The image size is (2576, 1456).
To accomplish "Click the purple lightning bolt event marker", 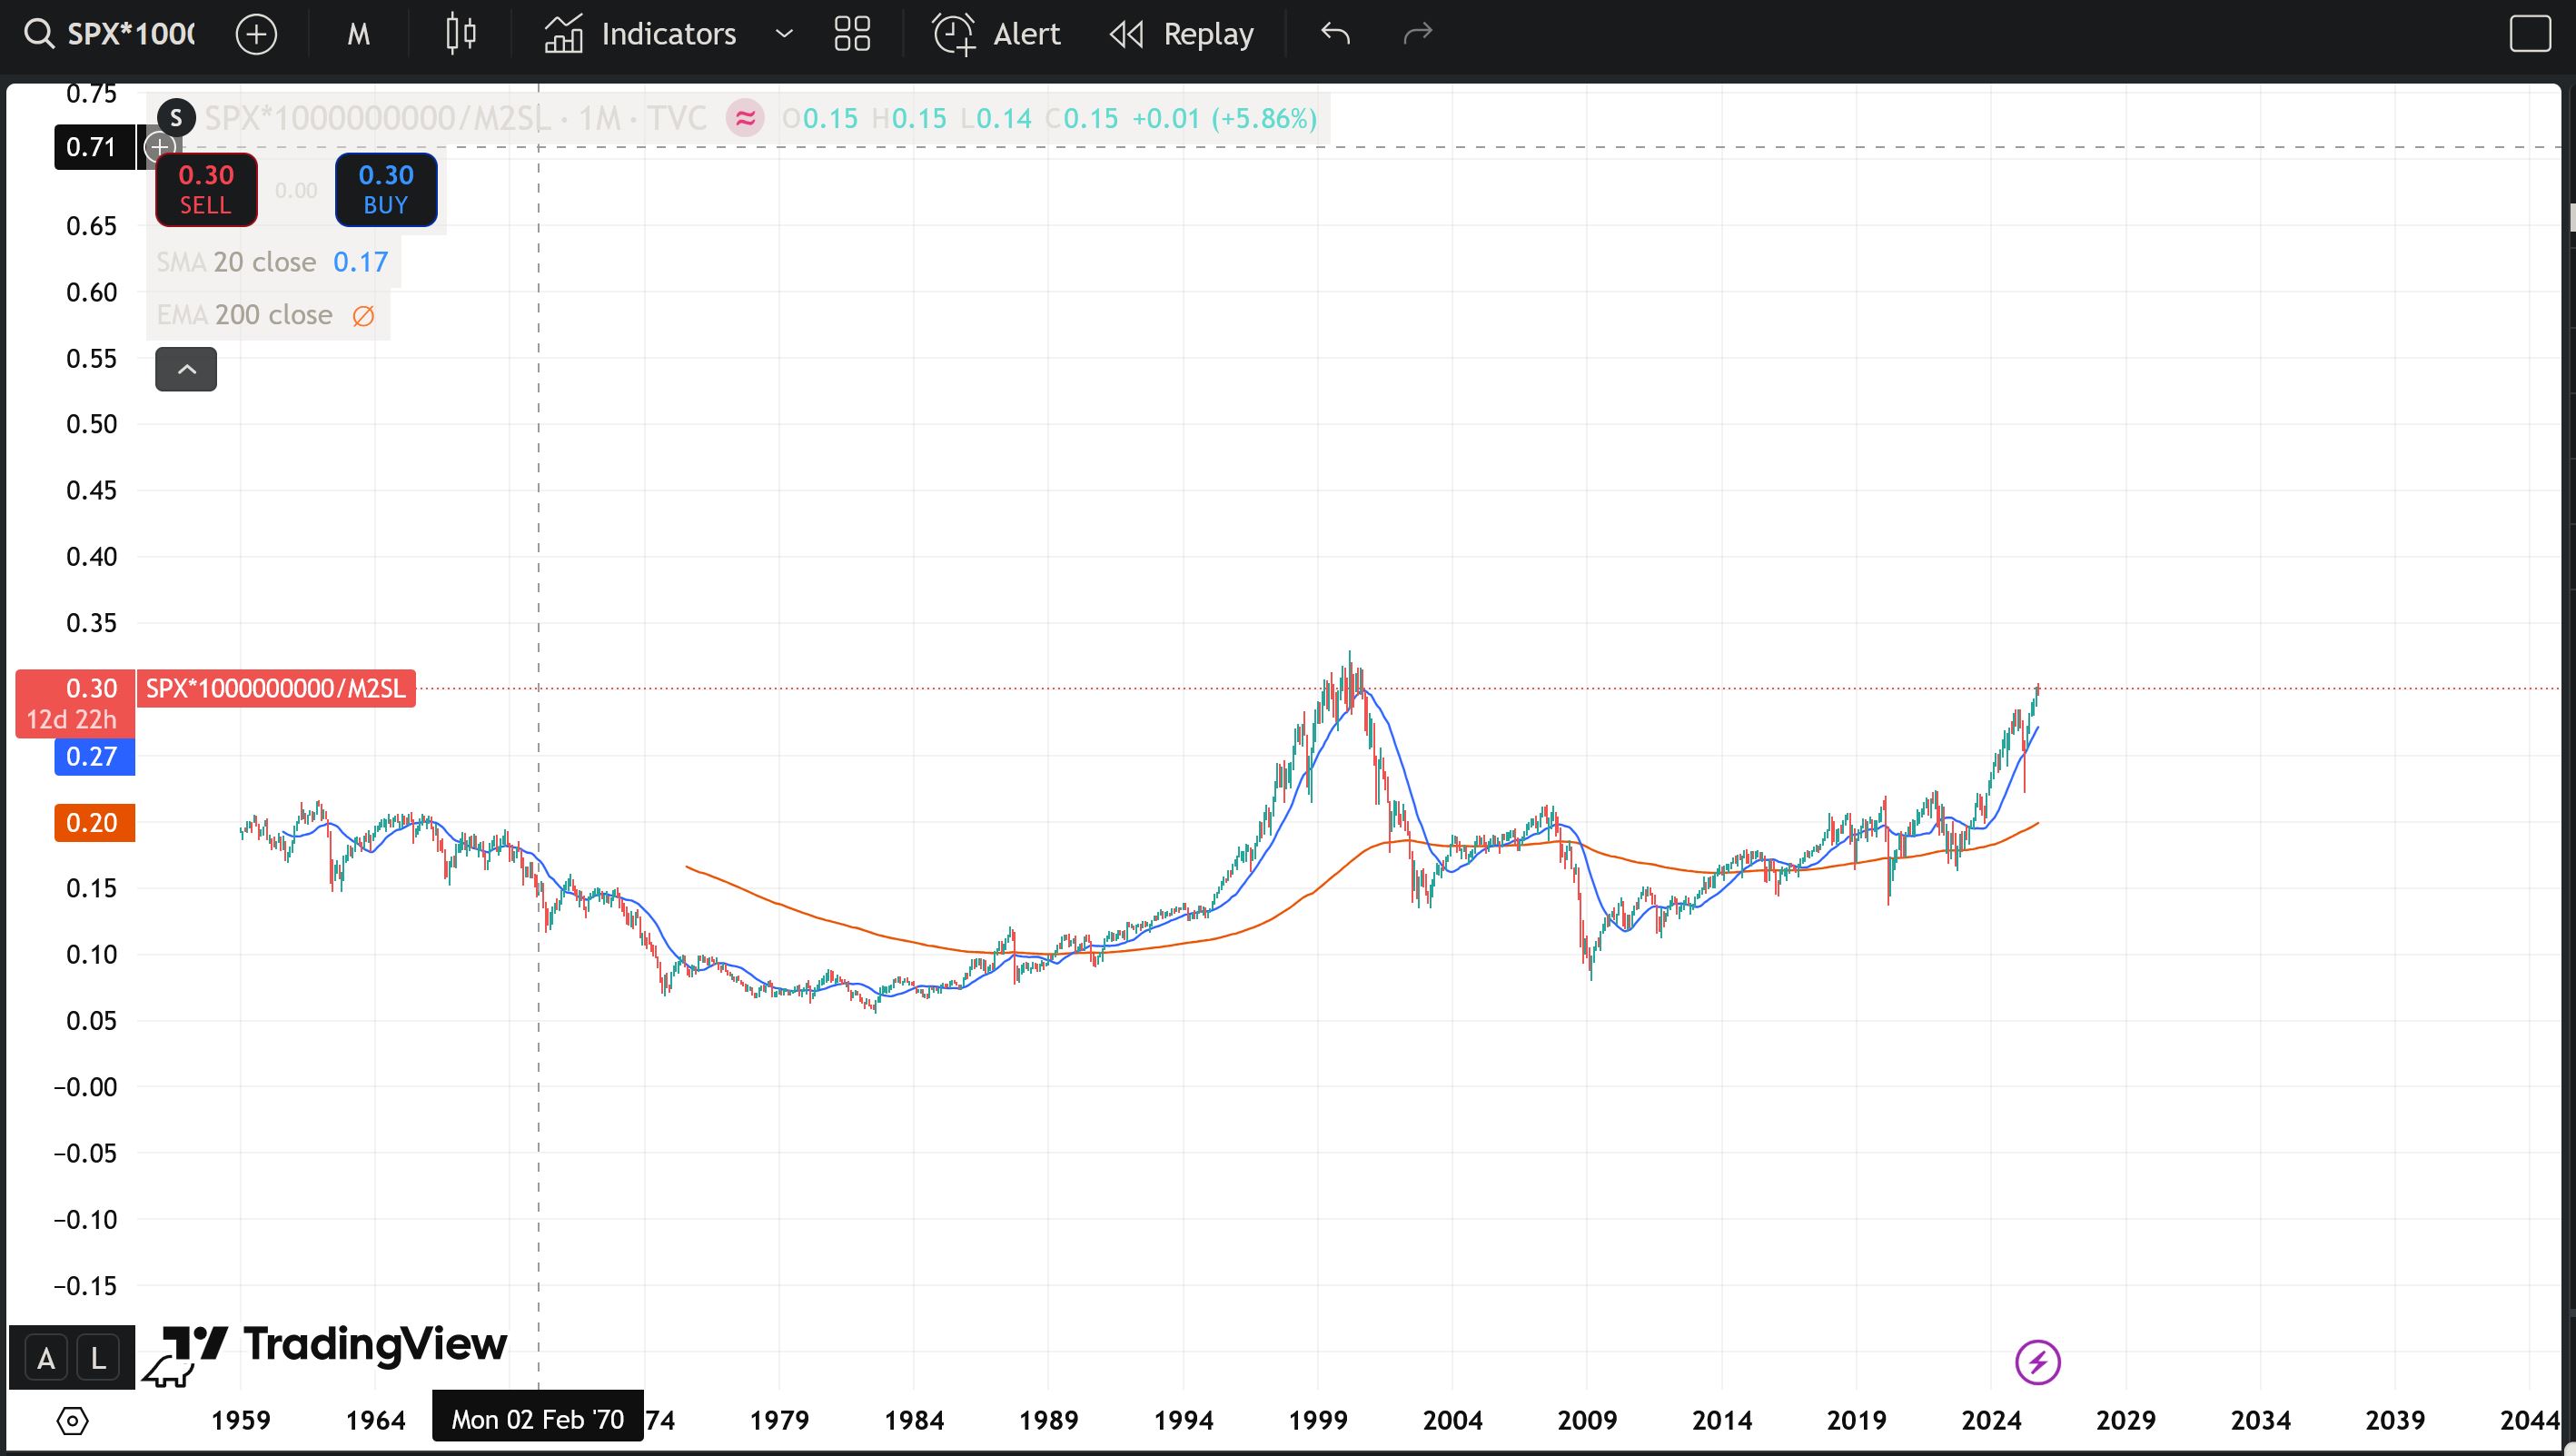I will tap(2037, 1362).
